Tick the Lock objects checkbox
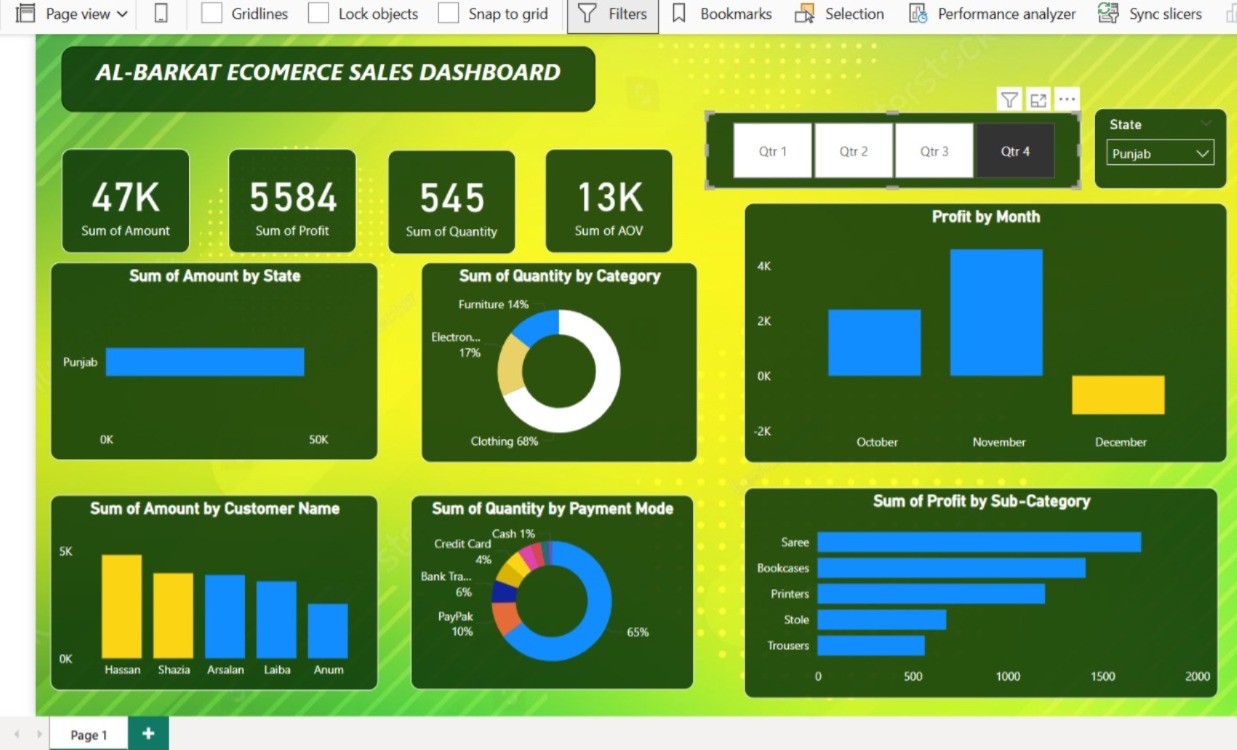The width and height of the screenshot is (1237, 750). (x=319, y=14)
